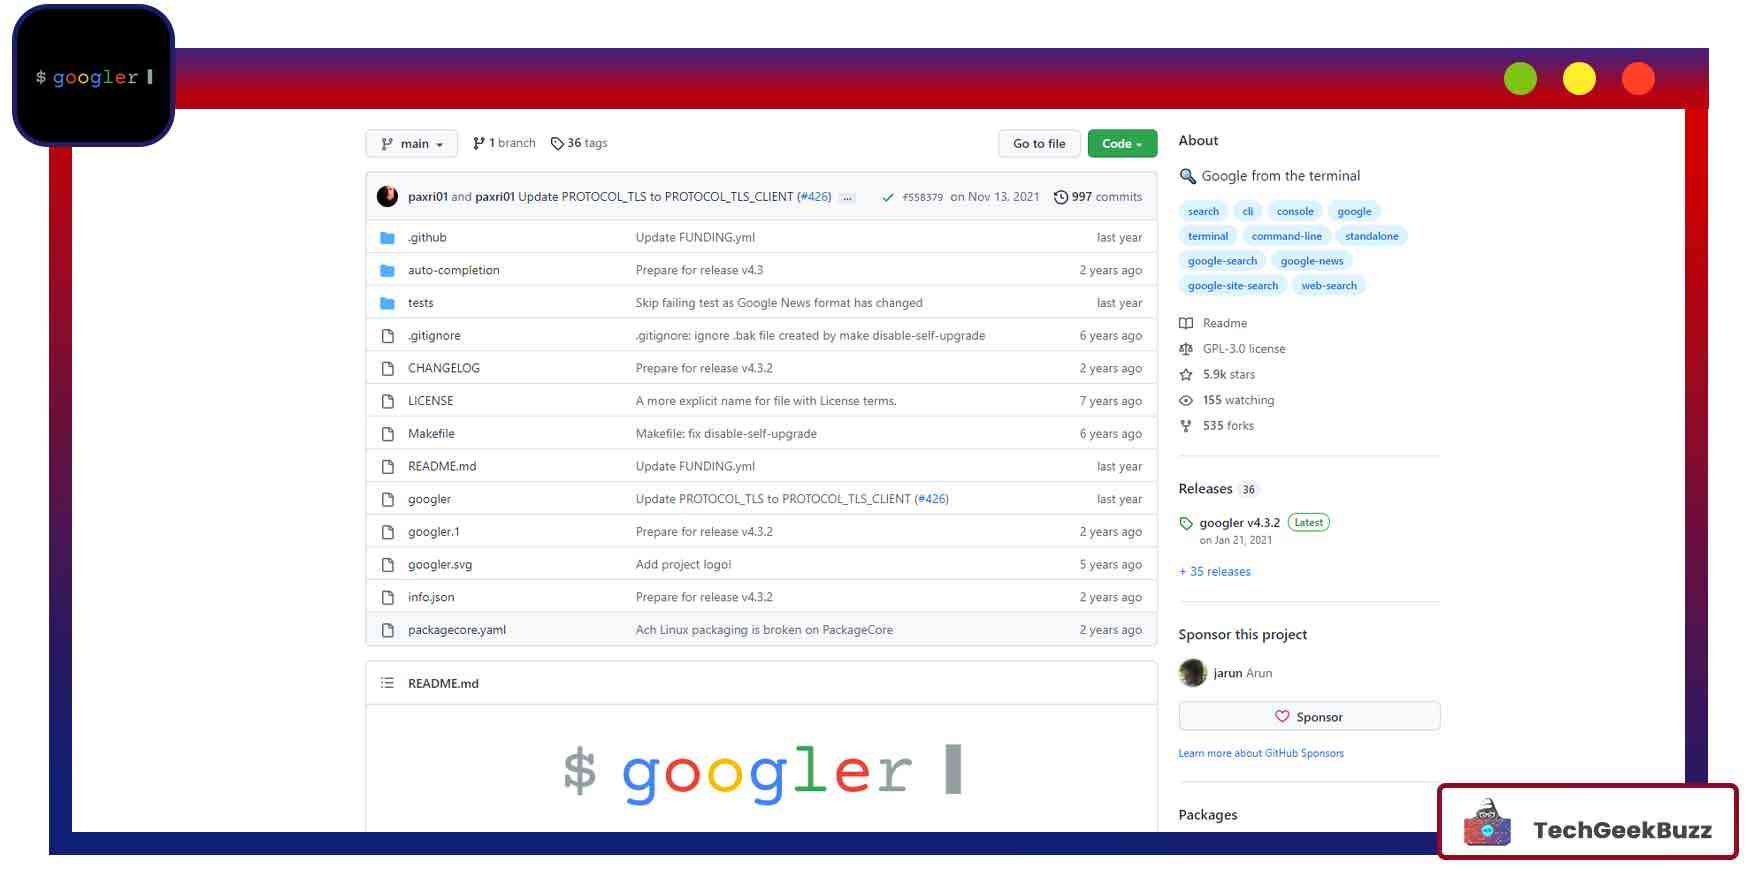Click the Readme book icon
The image size is (1755, 871).
[1186, 323]
